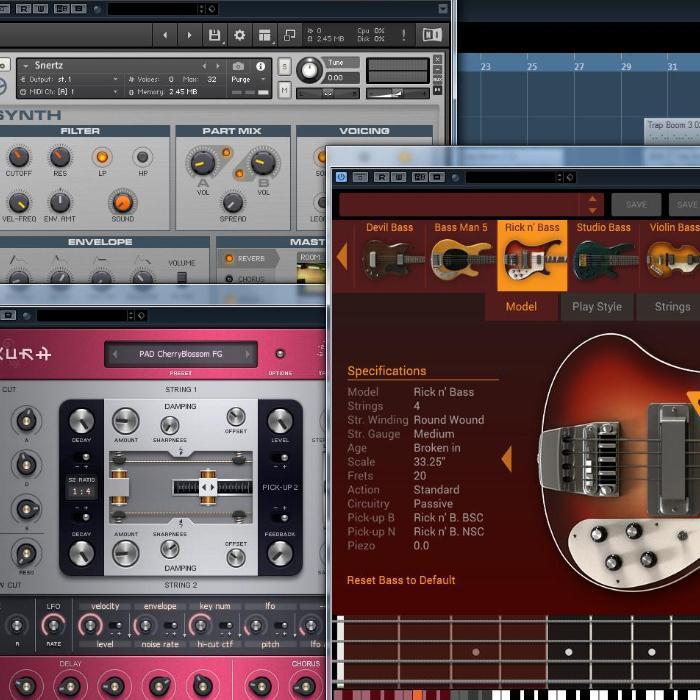Click orange left arrow beside bass body
The width and height of the screenshot is (700, 700).
pos(507,458)
